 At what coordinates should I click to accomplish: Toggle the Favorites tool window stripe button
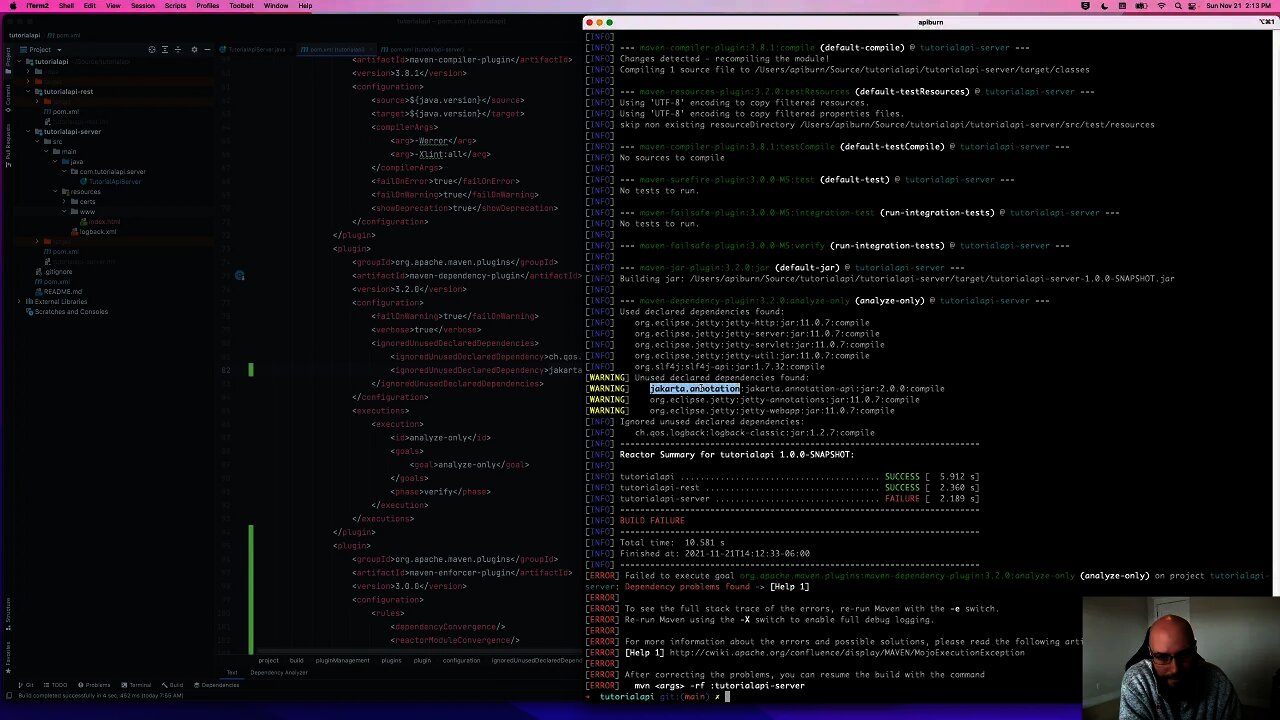click(x=7, y=655)
